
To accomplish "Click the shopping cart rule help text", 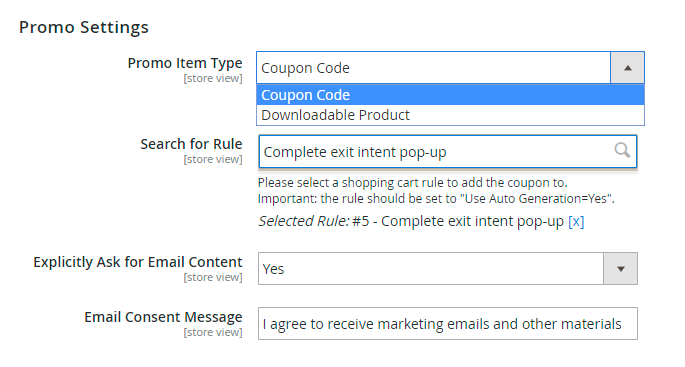I will (x=412, y=182).
